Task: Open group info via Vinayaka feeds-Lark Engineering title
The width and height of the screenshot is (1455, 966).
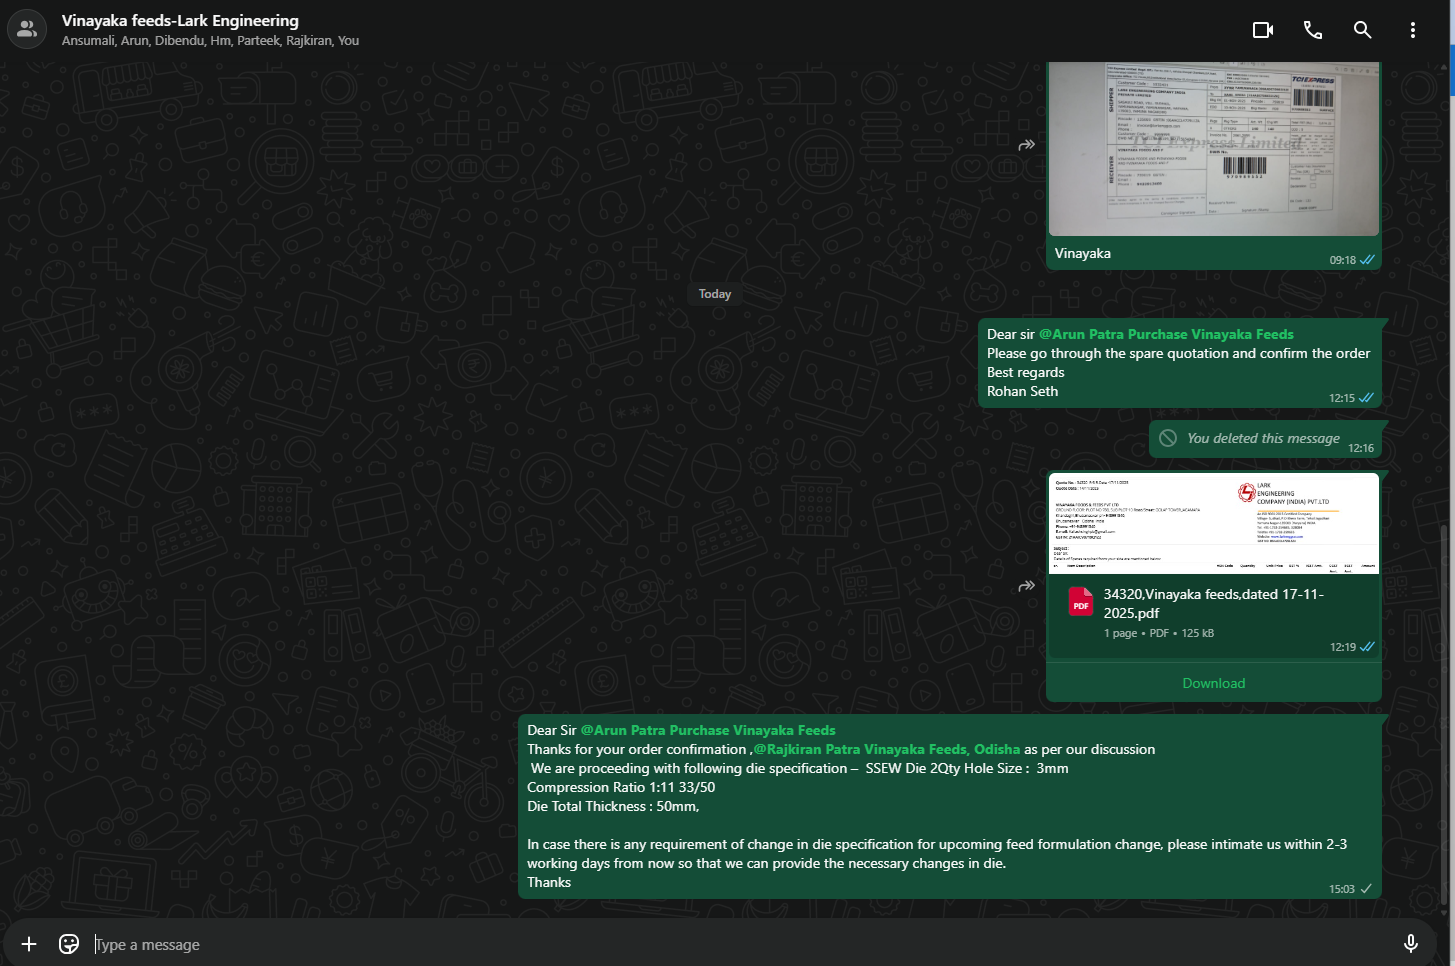Action: coord(180,21)
